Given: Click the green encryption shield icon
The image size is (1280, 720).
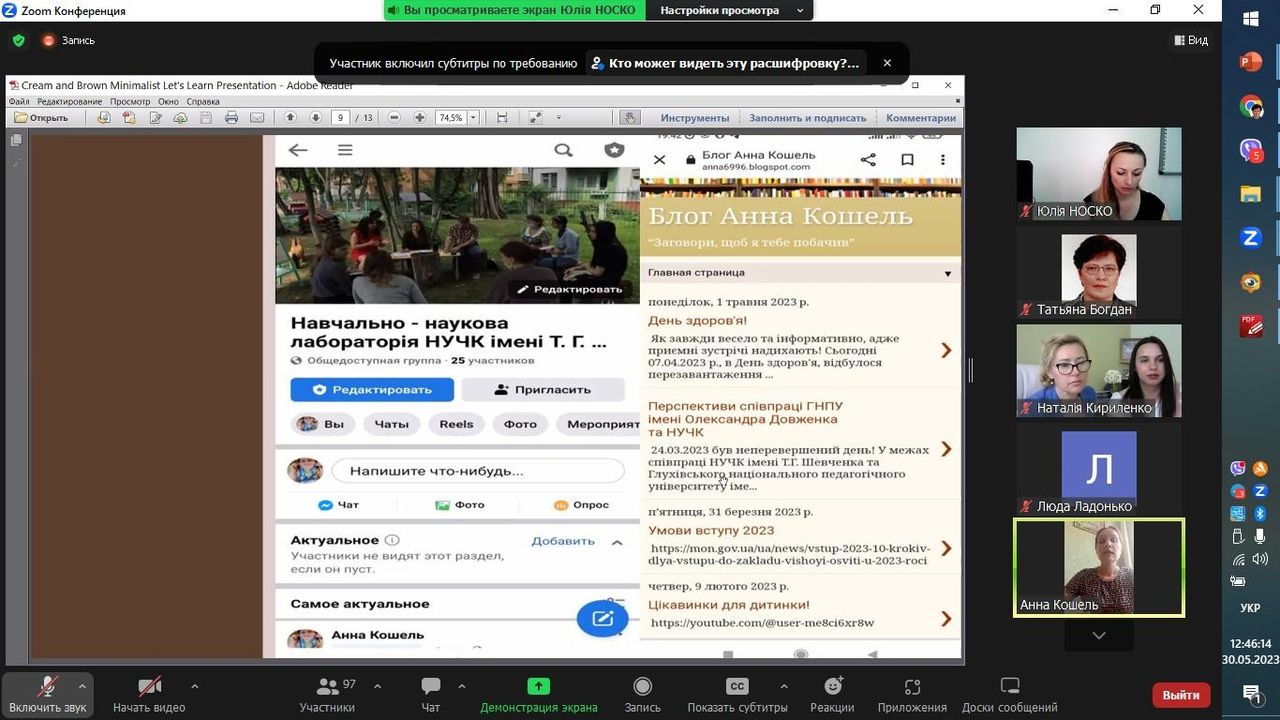Looking at the screenshot, I should (x=18, y=40).
